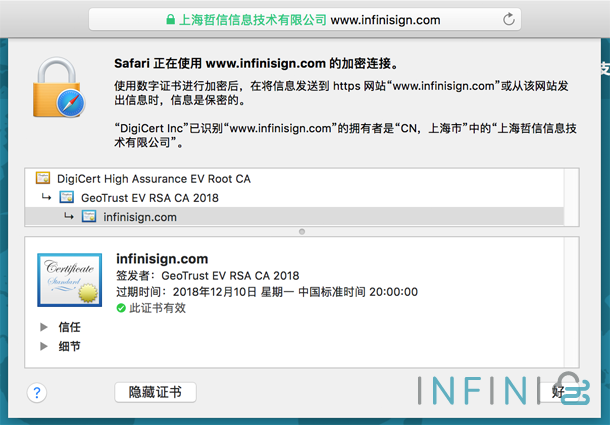Click the green lock icon in address bar
Screen dimensions: 610x425
[x=170, y=19]
